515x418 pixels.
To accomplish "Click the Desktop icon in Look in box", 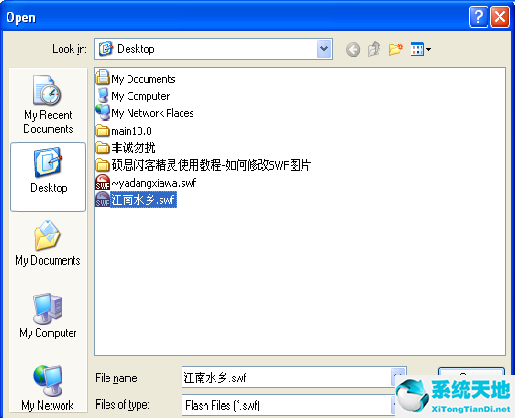I will [105, 49].
